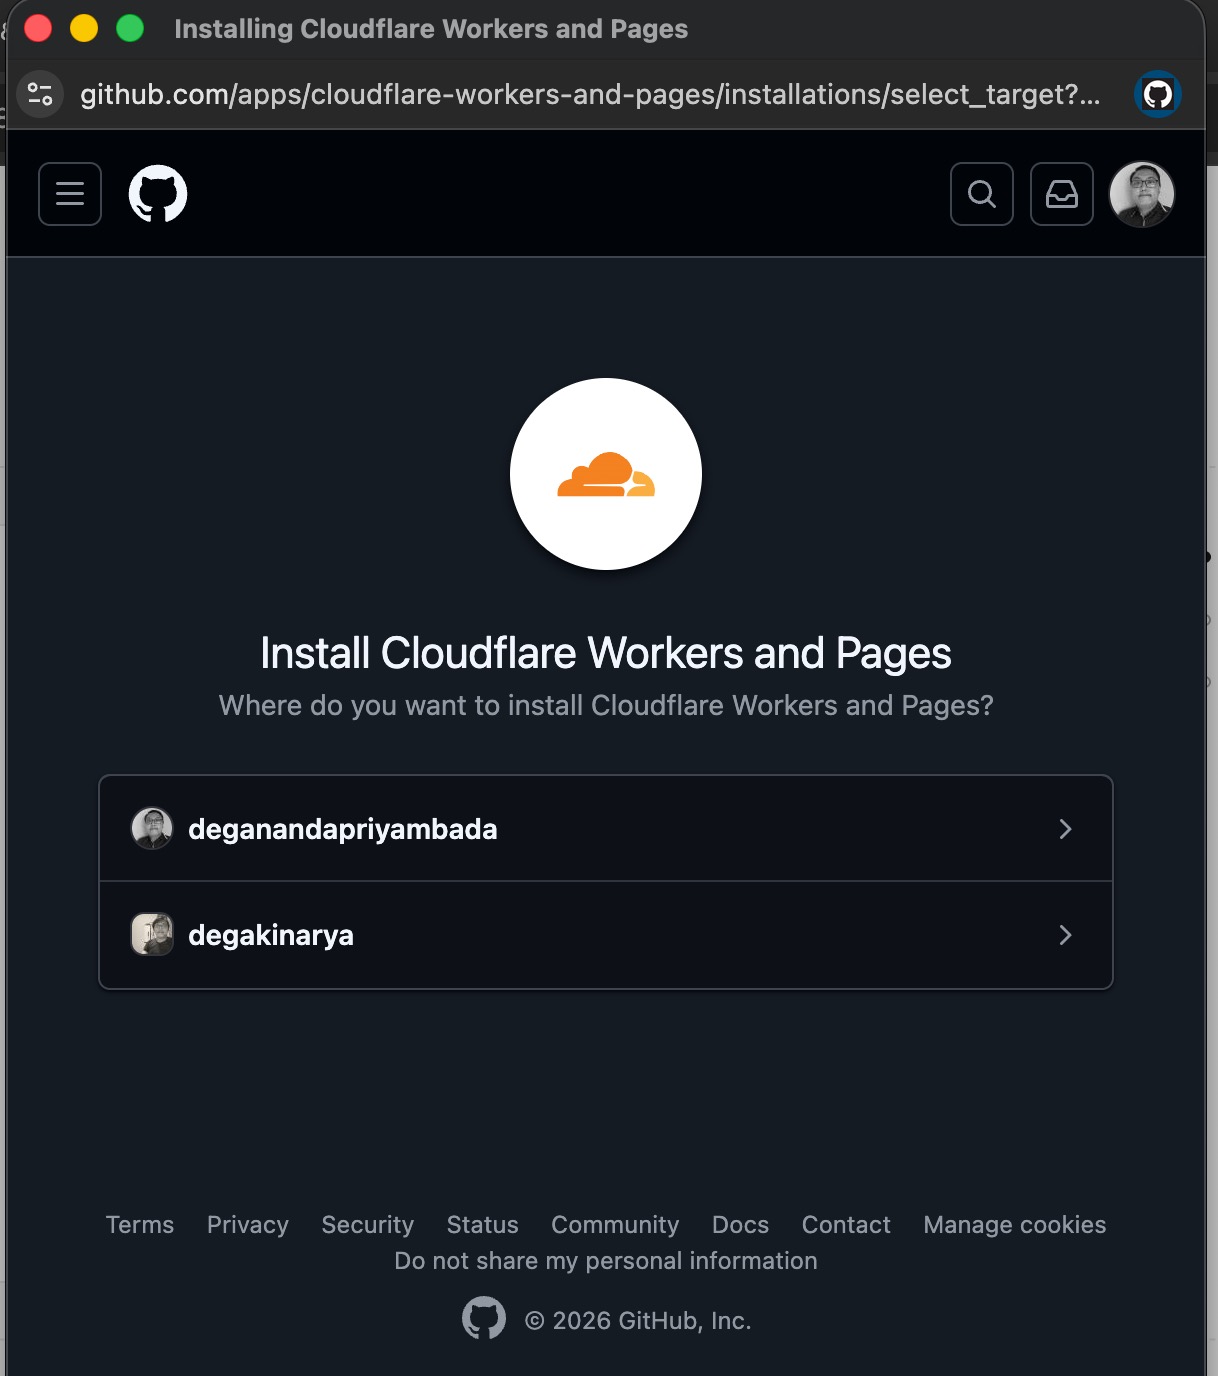This screenshot has width=1218, height=1376.
Task: Click the Cloudflare cloud logo
Action: pyautogui.click(x=606, y=474)
